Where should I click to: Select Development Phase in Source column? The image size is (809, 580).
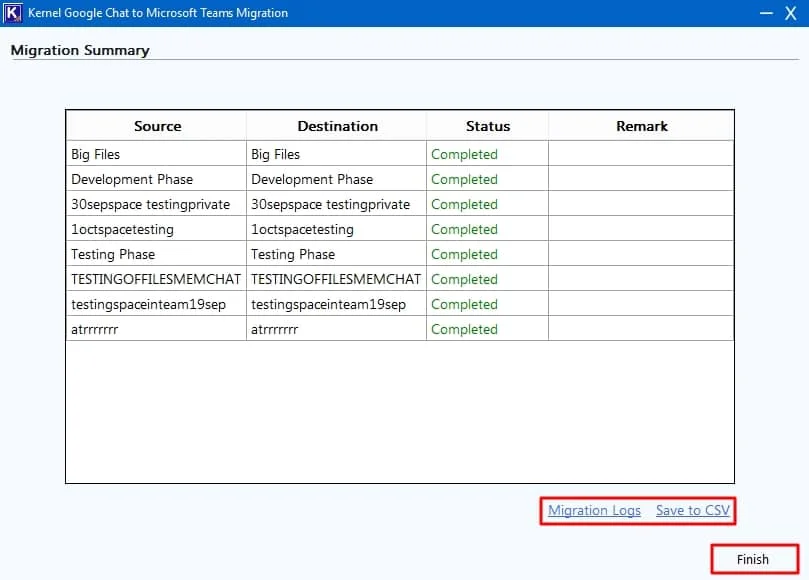click(x=157, y=179)
